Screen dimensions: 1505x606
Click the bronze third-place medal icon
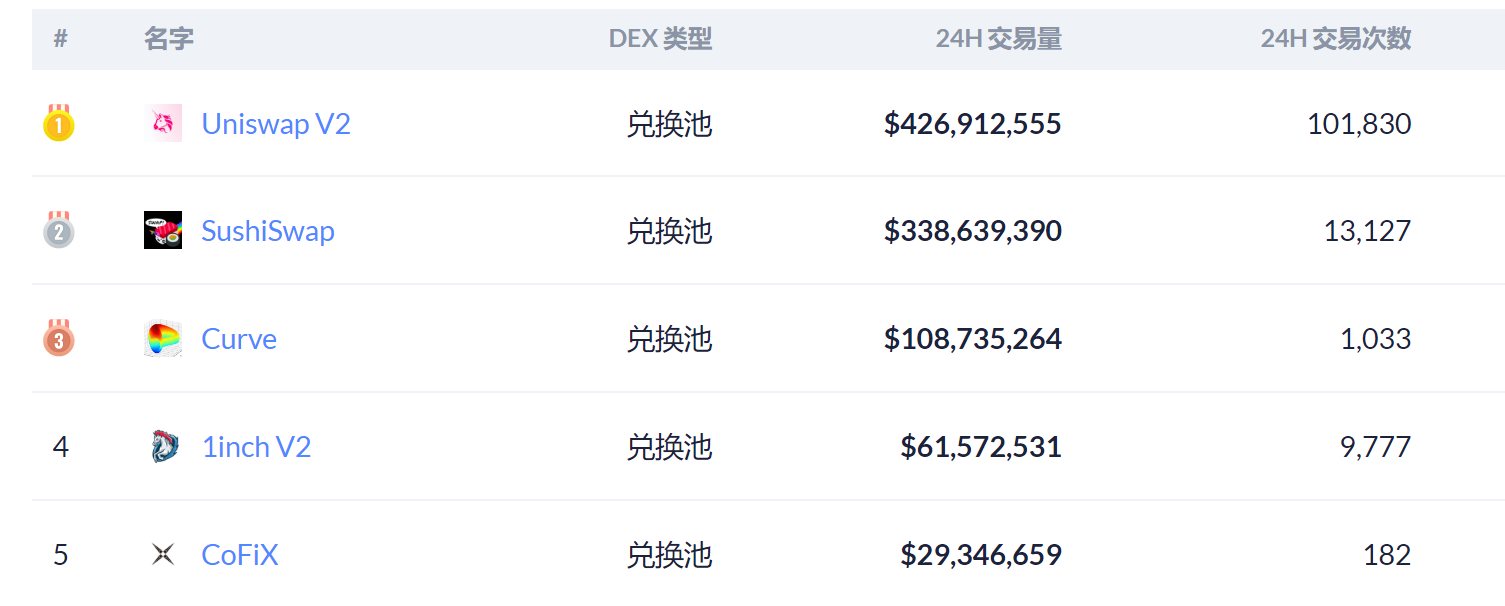pos(59,338)
